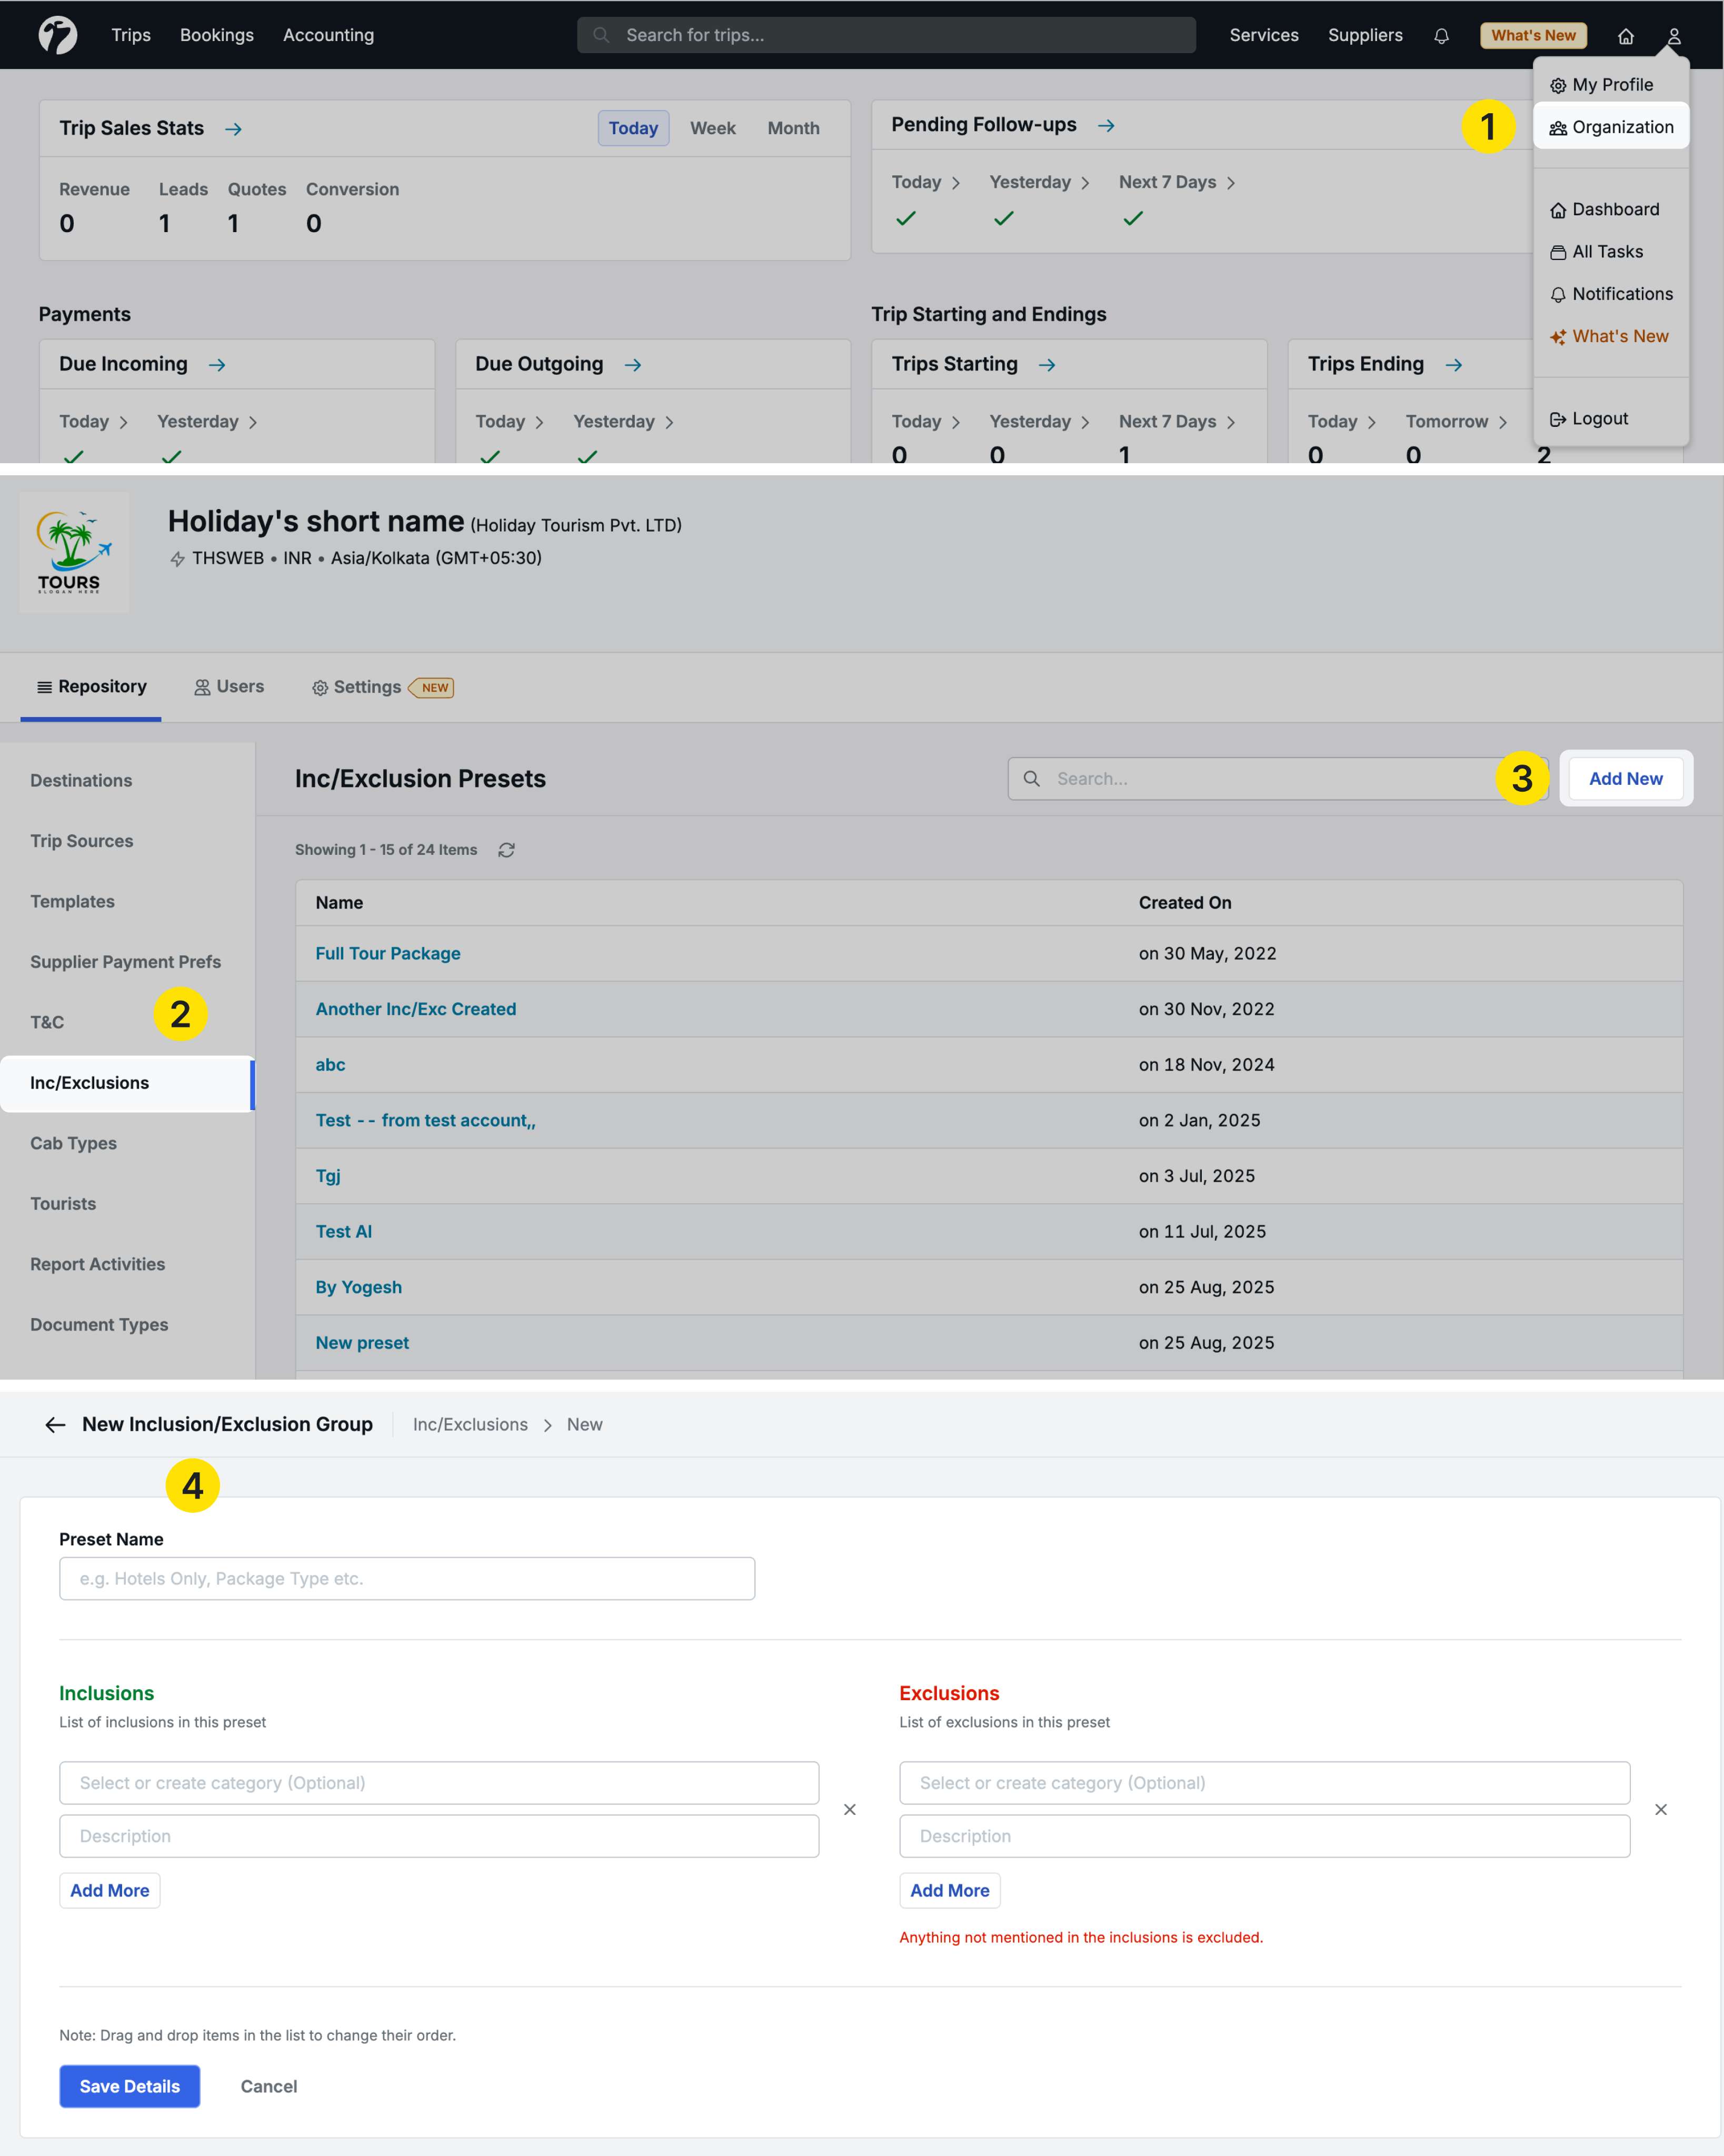Remove the inclusion row with X icon

coord(849,1809)
